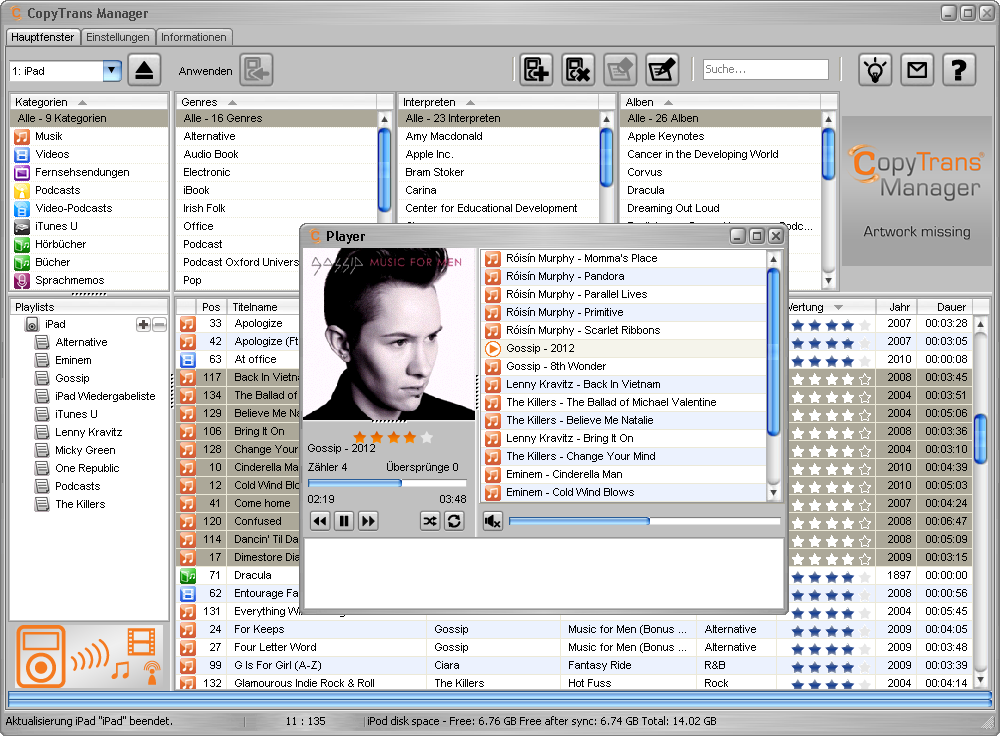1000x736 pixels.
Task: Sort the Alben column header
Action: point(721,102)
